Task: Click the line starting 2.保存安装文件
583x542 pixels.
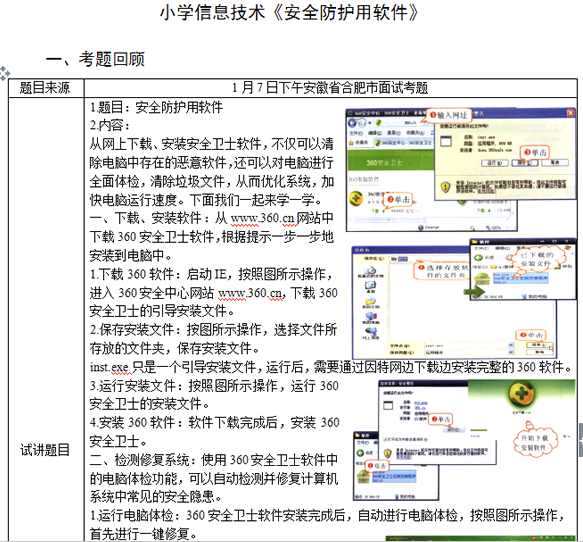Action: click(x=213, y=330)
